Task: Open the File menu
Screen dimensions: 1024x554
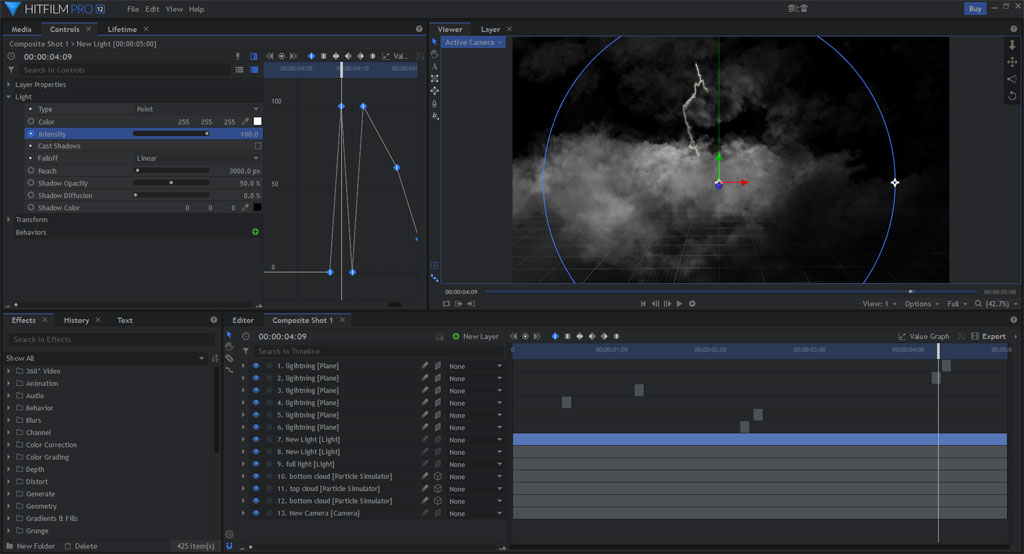Action: pos(133,9)
